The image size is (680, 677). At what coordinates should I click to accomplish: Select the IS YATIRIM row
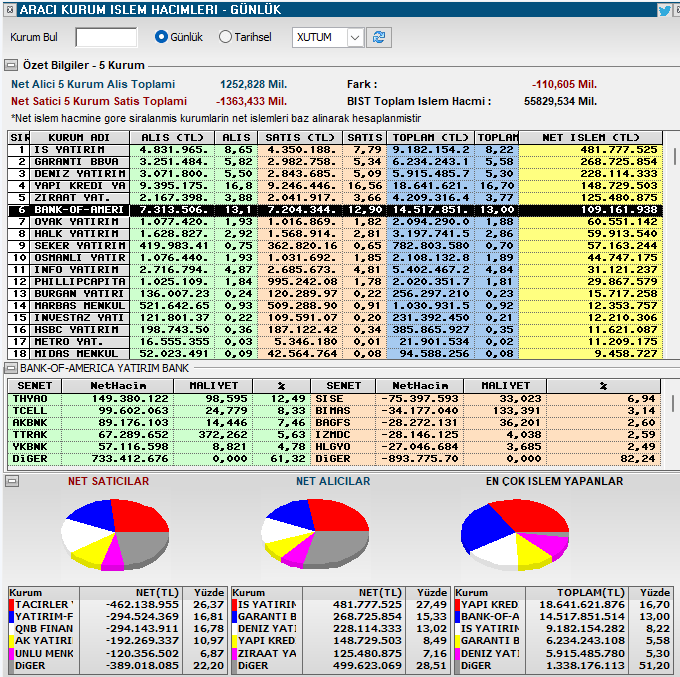335,150
